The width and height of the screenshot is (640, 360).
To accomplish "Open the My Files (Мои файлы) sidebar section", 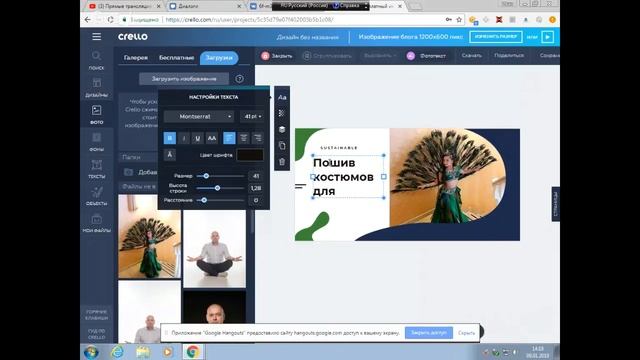I will (x=96, y=223).
